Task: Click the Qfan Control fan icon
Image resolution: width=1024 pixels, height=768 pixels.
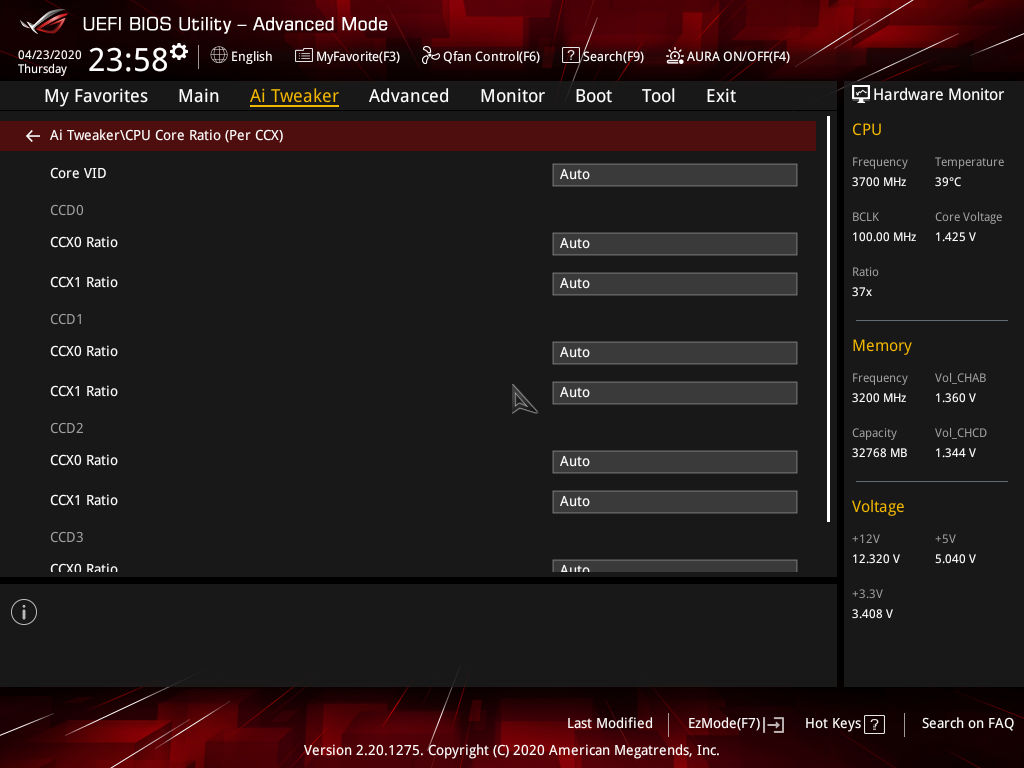Action: (430, 56)
